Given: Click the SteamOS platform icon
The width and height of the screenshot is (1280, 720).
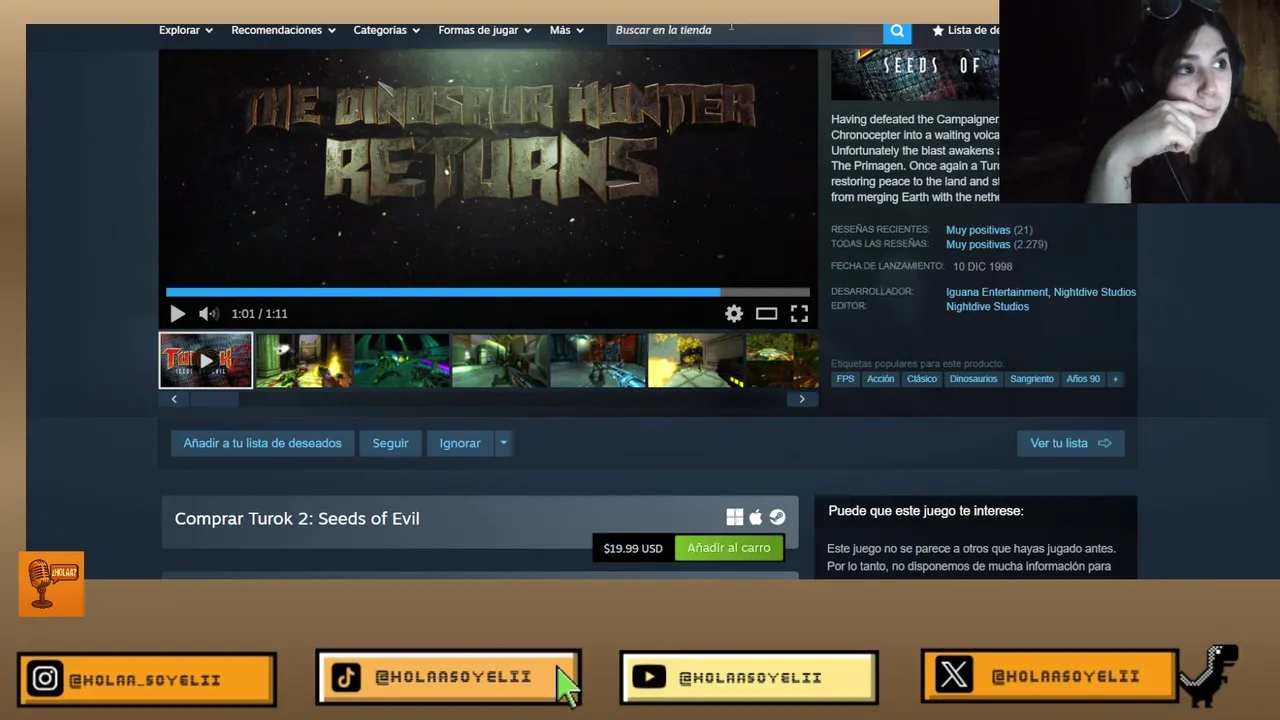Looking at the screenshot, I should pos(777,517).
